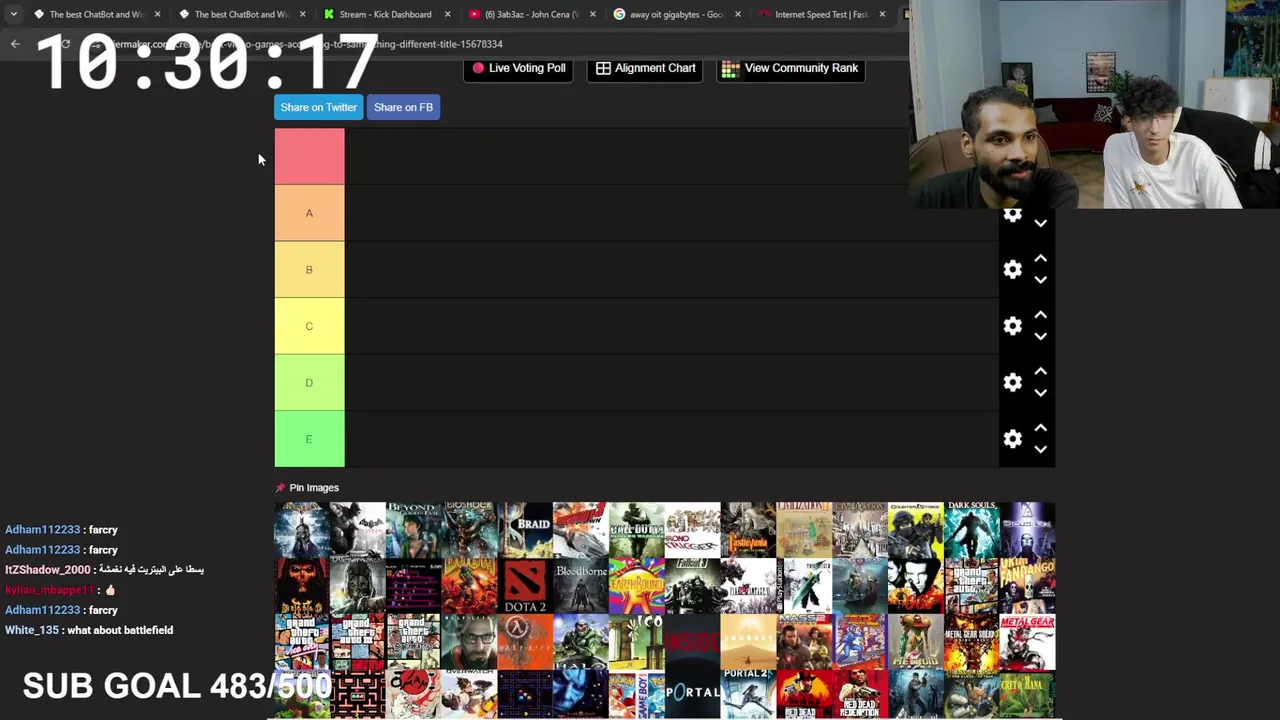Open settings gear for tier E
This screenshot has height=720, width=1280.
pos(1013,439)
